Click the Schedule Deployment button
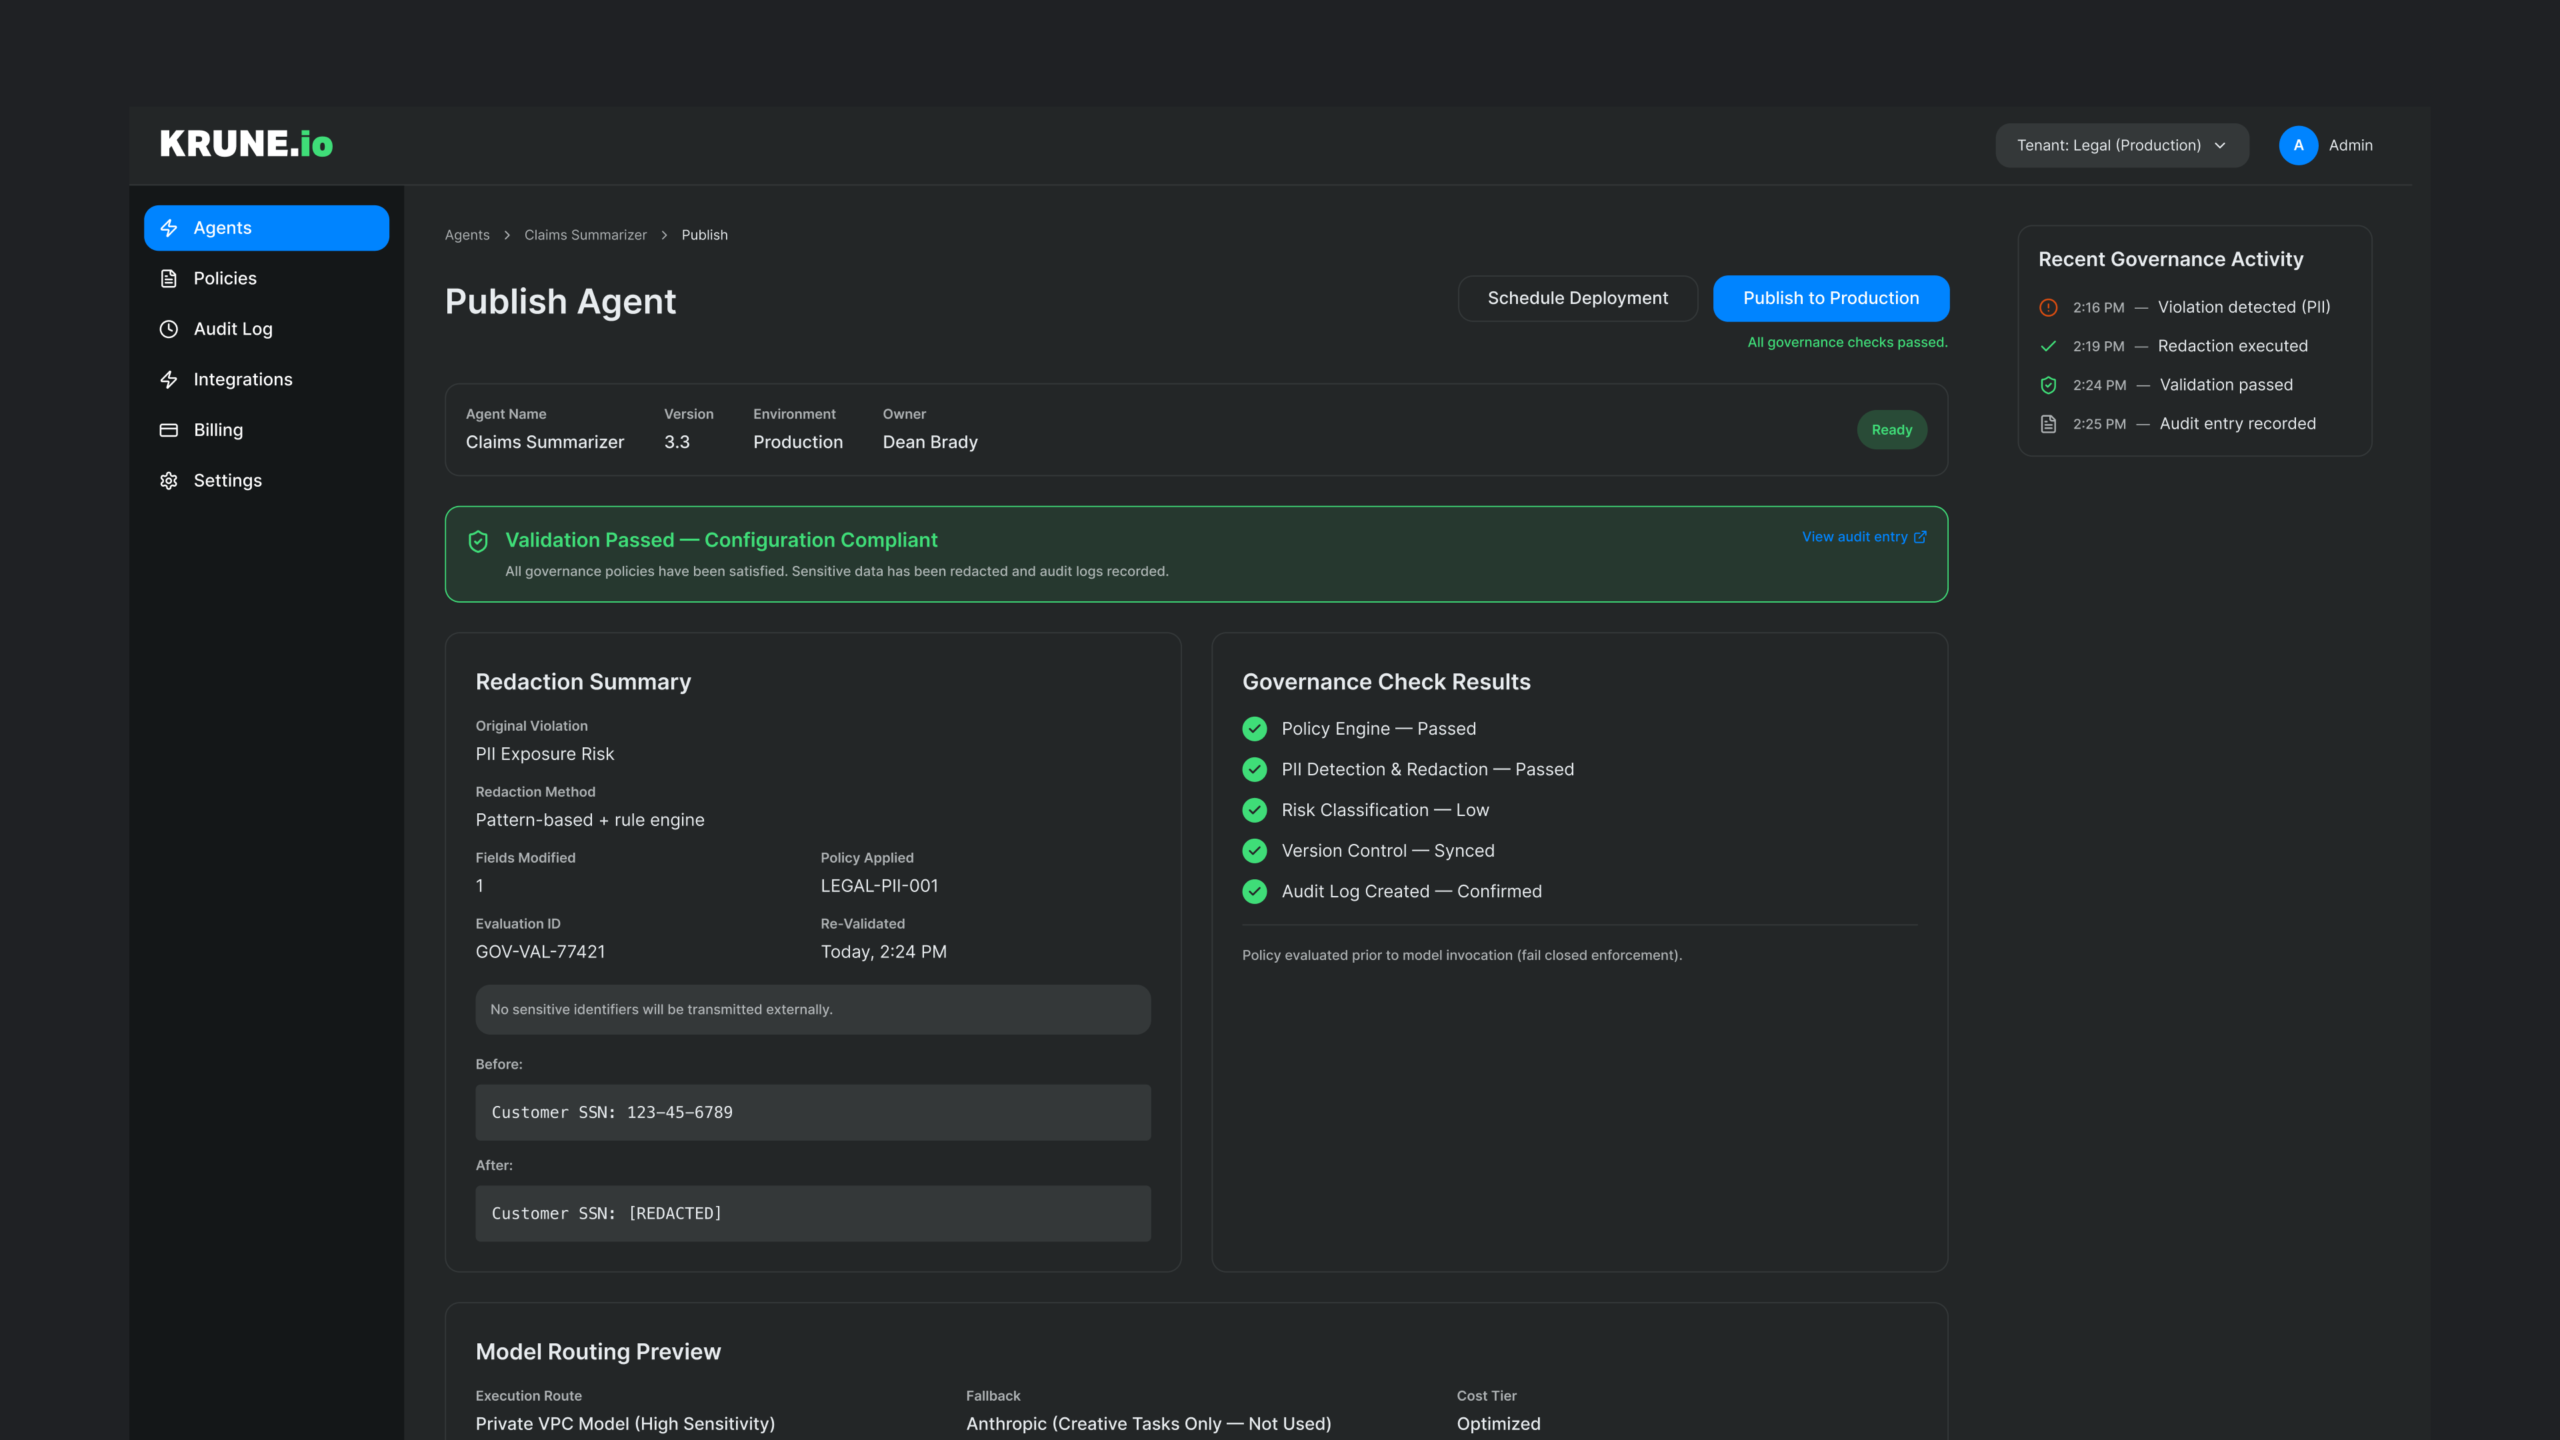The height and width of the screenshot is (1440, 2560). click(x=1577, y=298)
